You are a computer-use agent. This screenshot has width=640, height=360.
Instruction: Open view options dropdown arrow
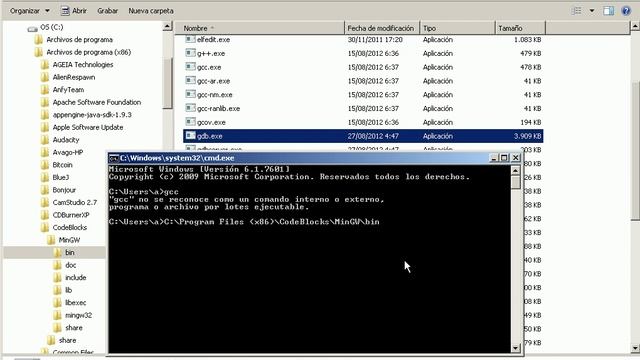(592, 11)
